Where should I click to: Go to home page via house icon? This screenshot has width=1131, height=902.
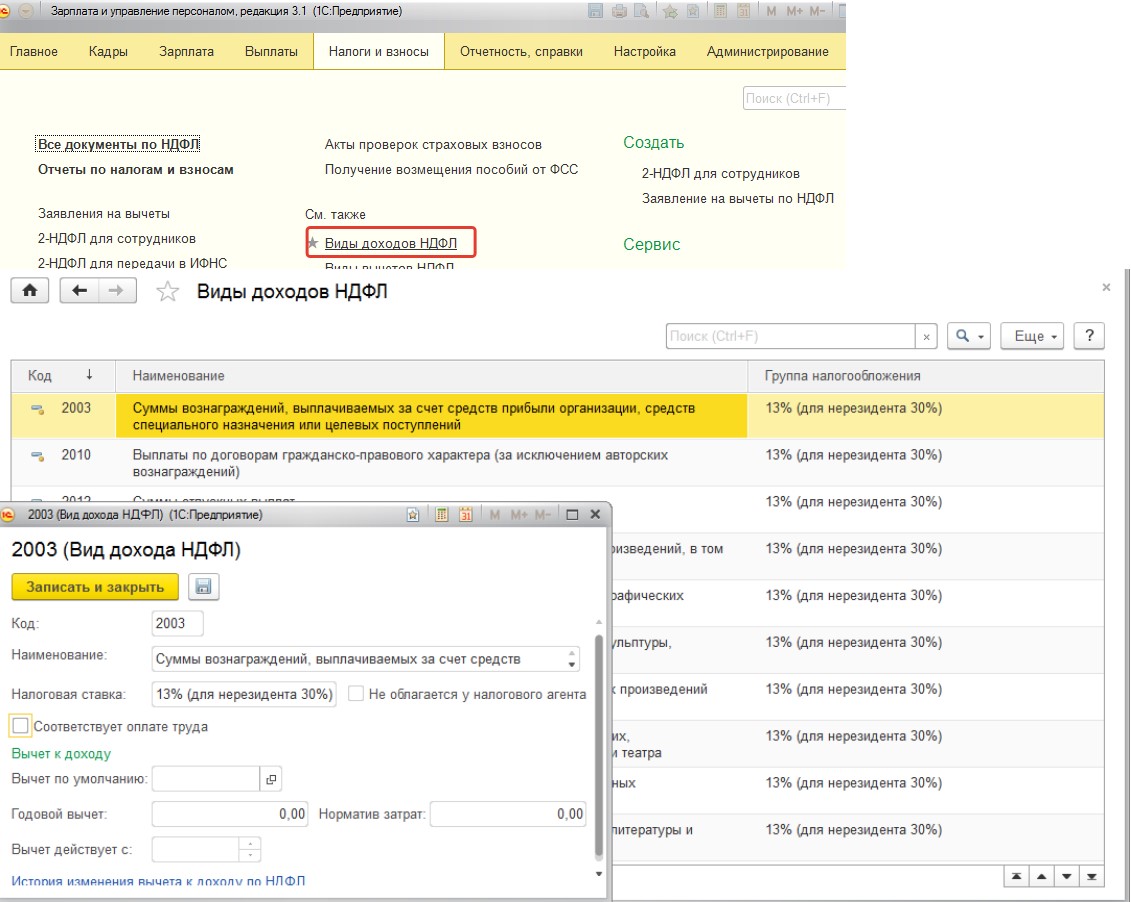(30, 291)
